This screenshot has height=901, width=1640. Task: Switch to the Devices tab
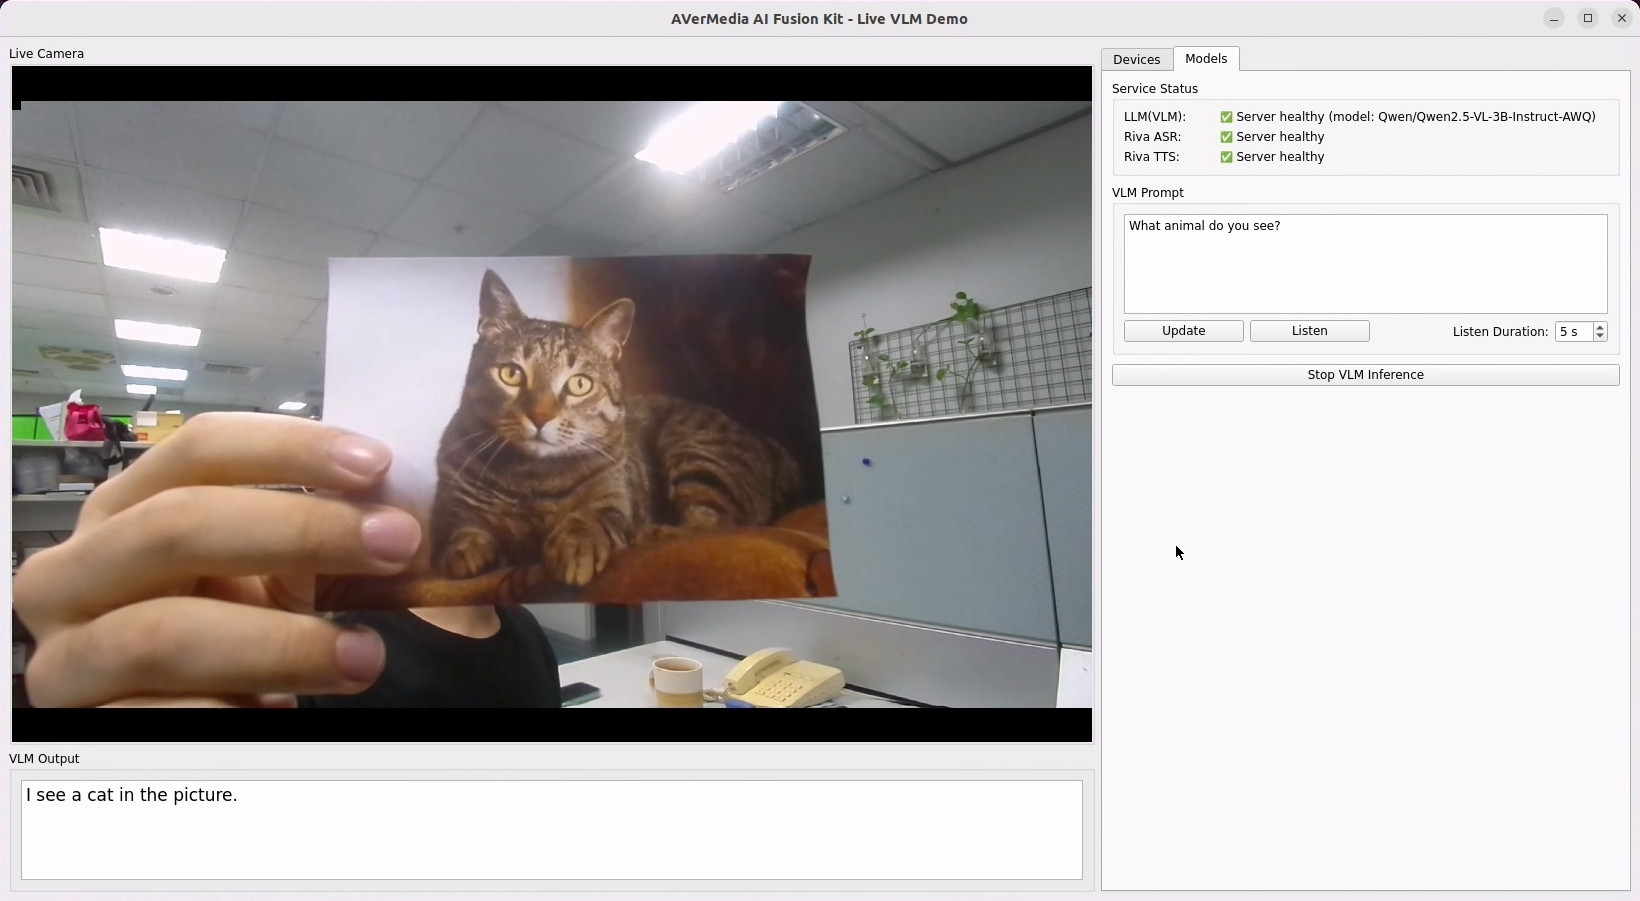(x=1136, y=60)
